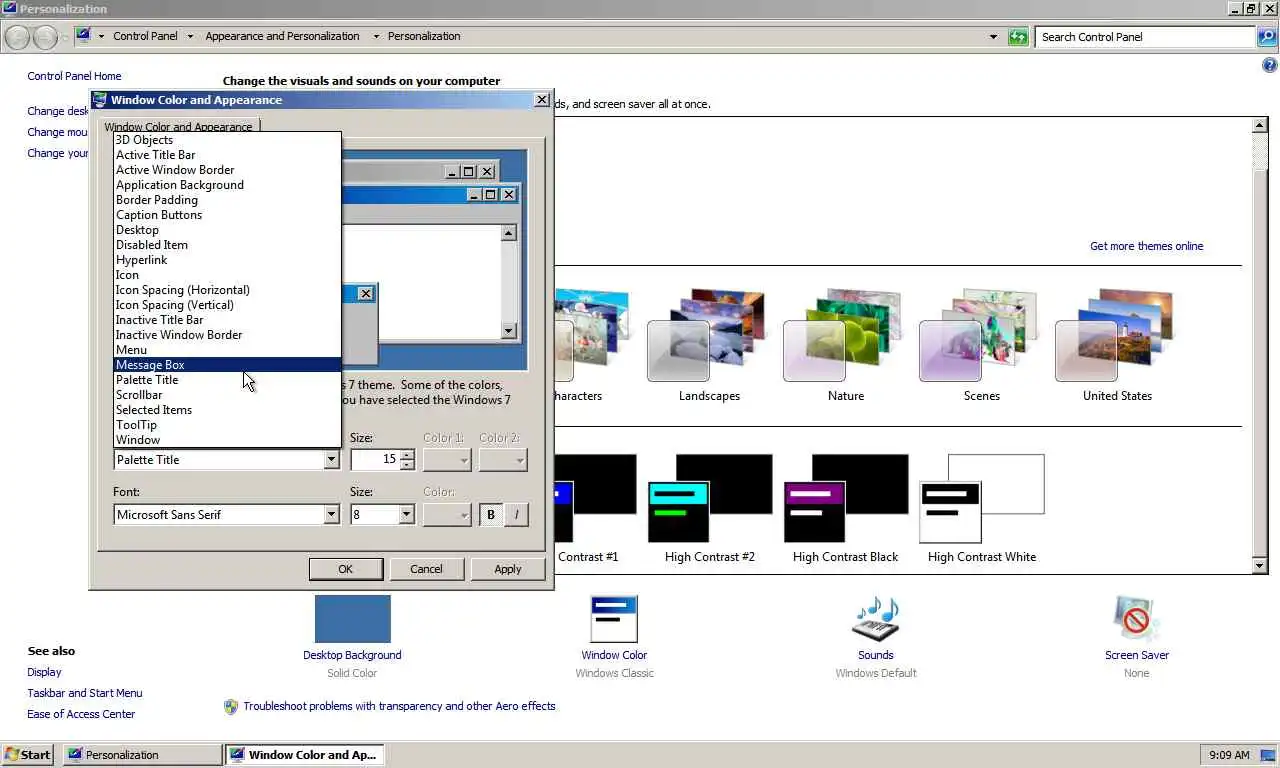Choose Active Title Bar from item list
This screenshot has width=1280, height=768.
(x=228, y=155)
